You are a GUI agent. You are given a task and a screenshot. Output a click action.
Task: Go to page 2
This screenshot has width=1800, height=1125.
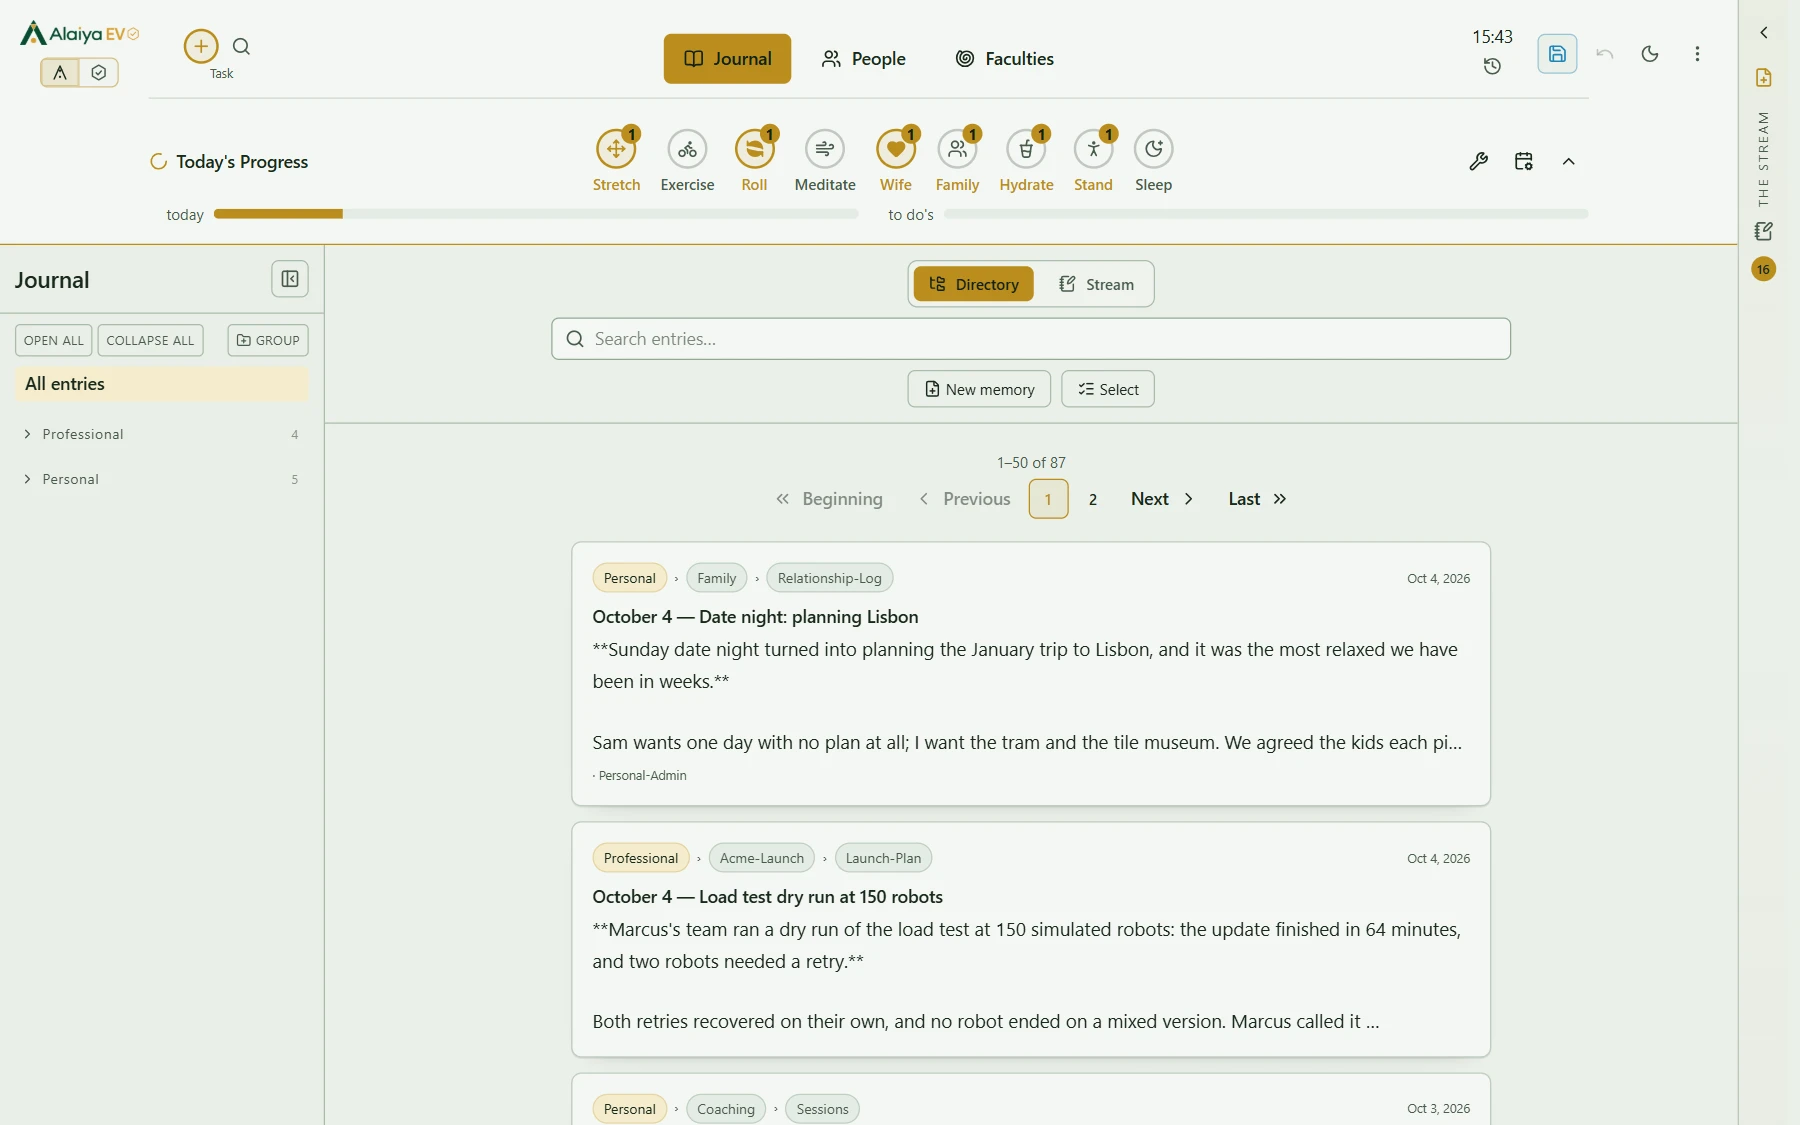click(x=1093, y=499)
